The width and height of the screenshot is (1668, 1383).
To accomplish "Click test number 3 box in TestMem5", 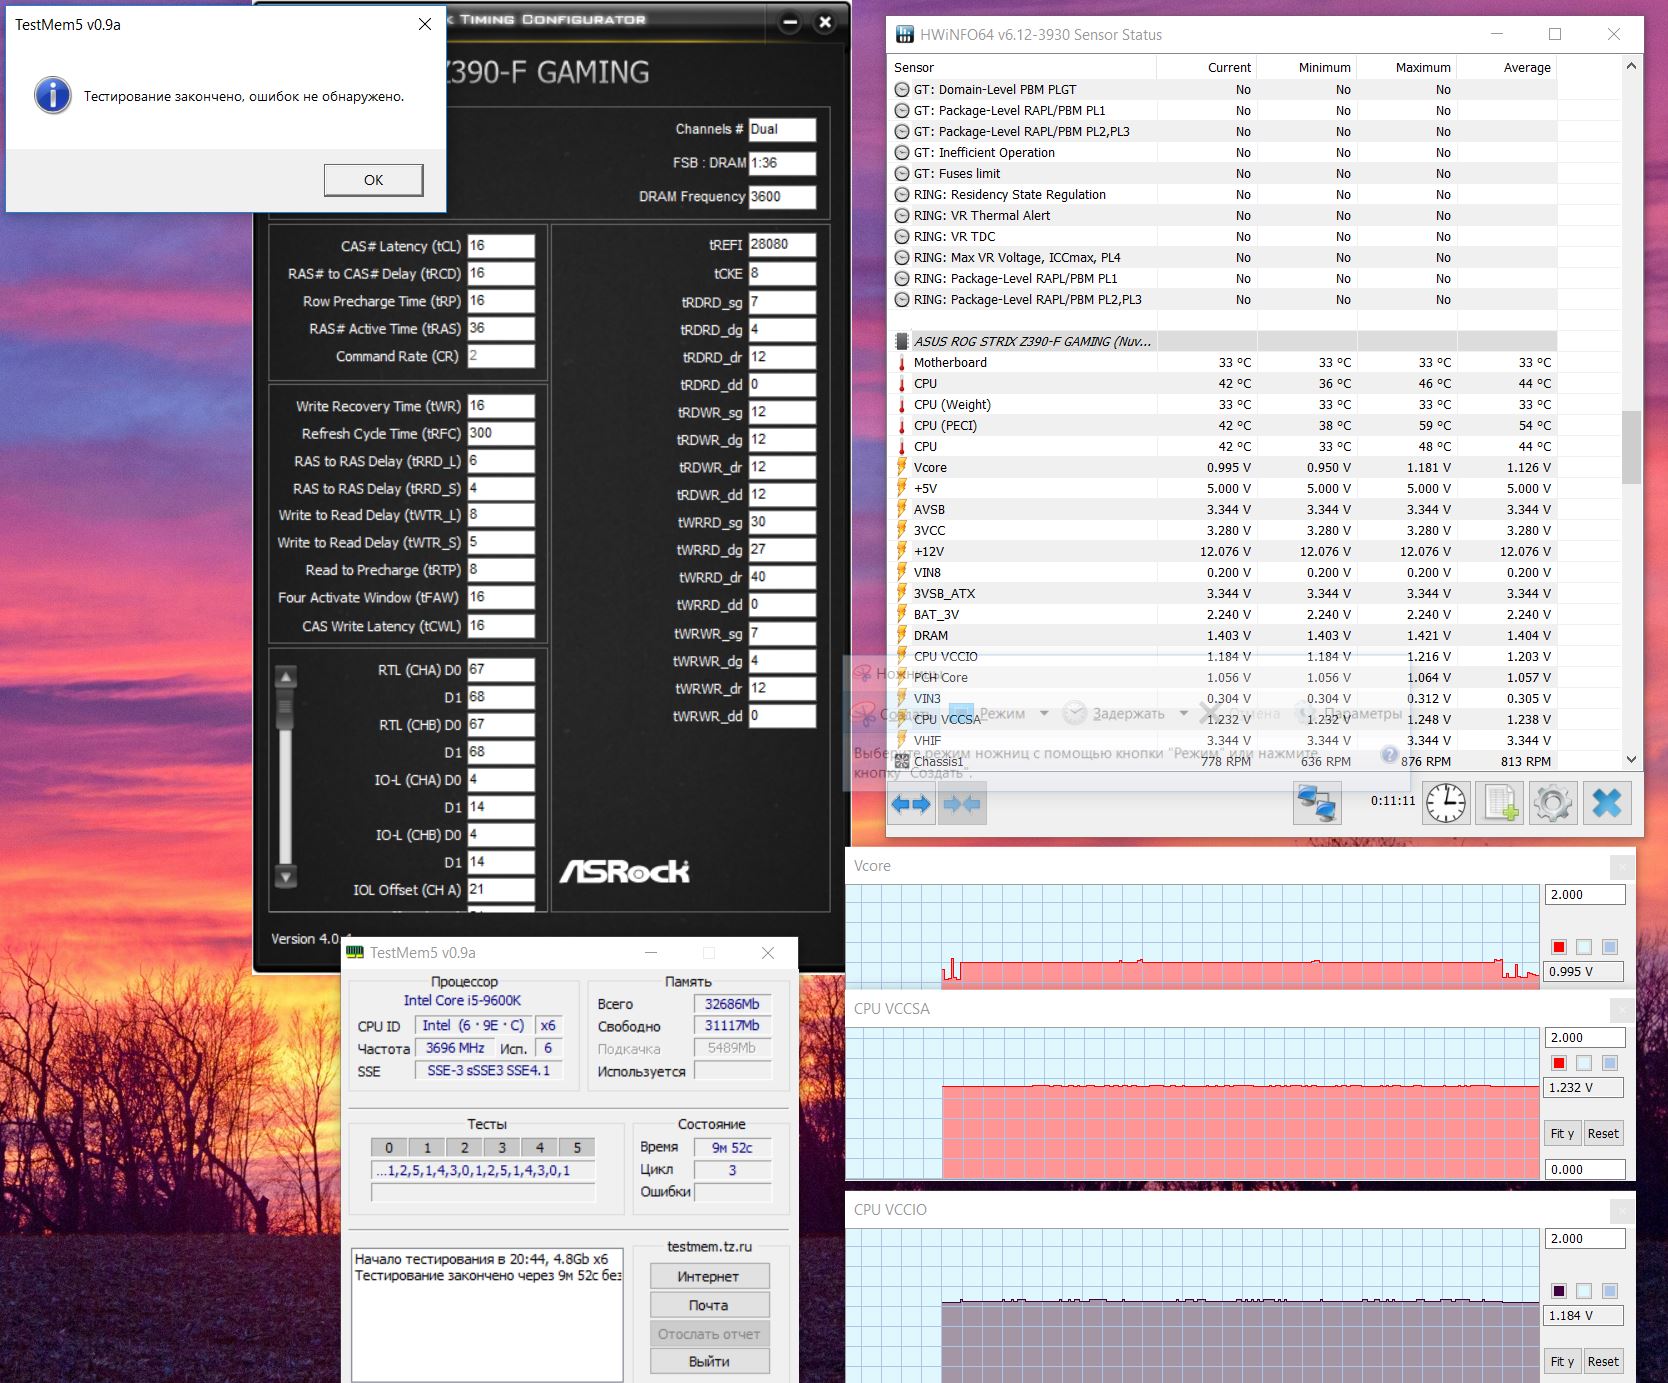I will 502,1147.
